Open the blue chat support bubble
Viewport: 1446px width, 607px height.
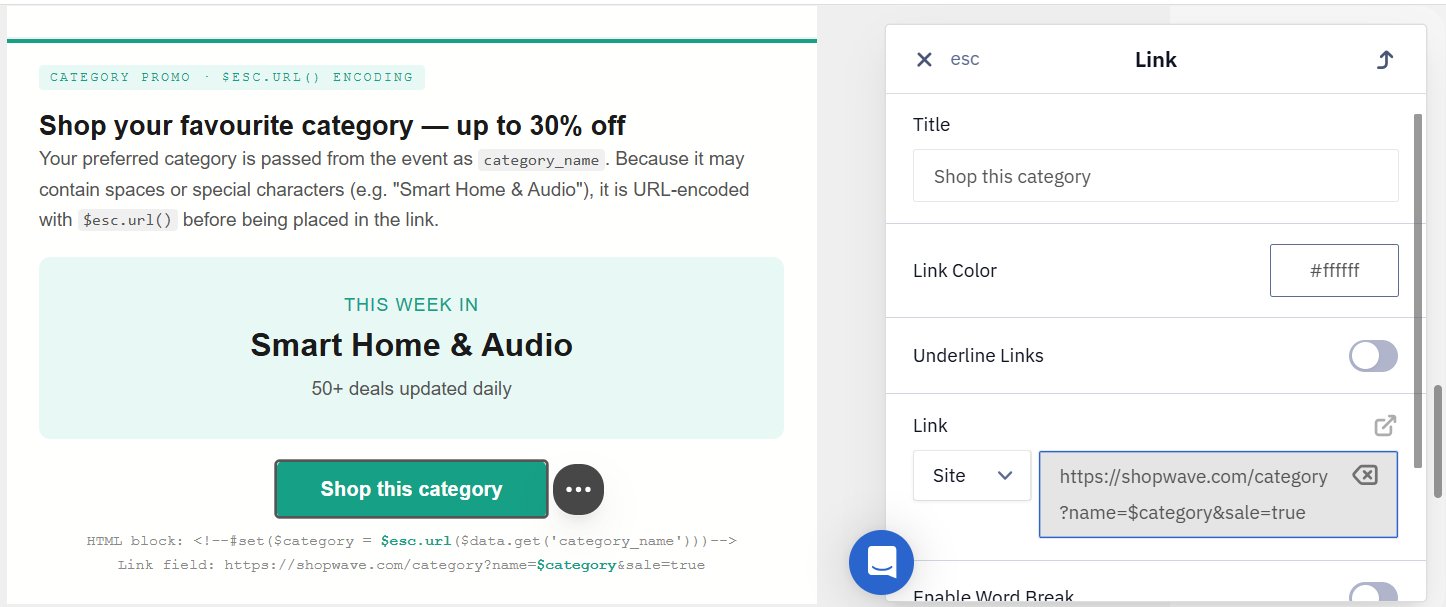click(x=881, y=563)
